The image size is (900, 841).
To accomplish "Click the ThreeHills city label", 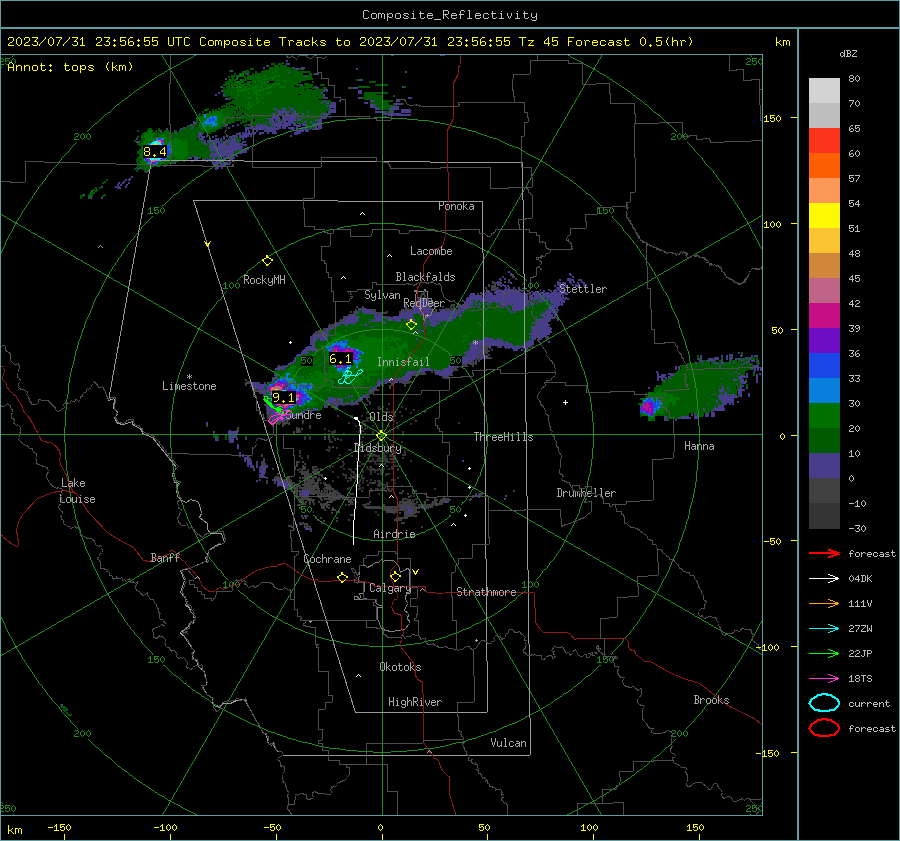I will [503, 437].
